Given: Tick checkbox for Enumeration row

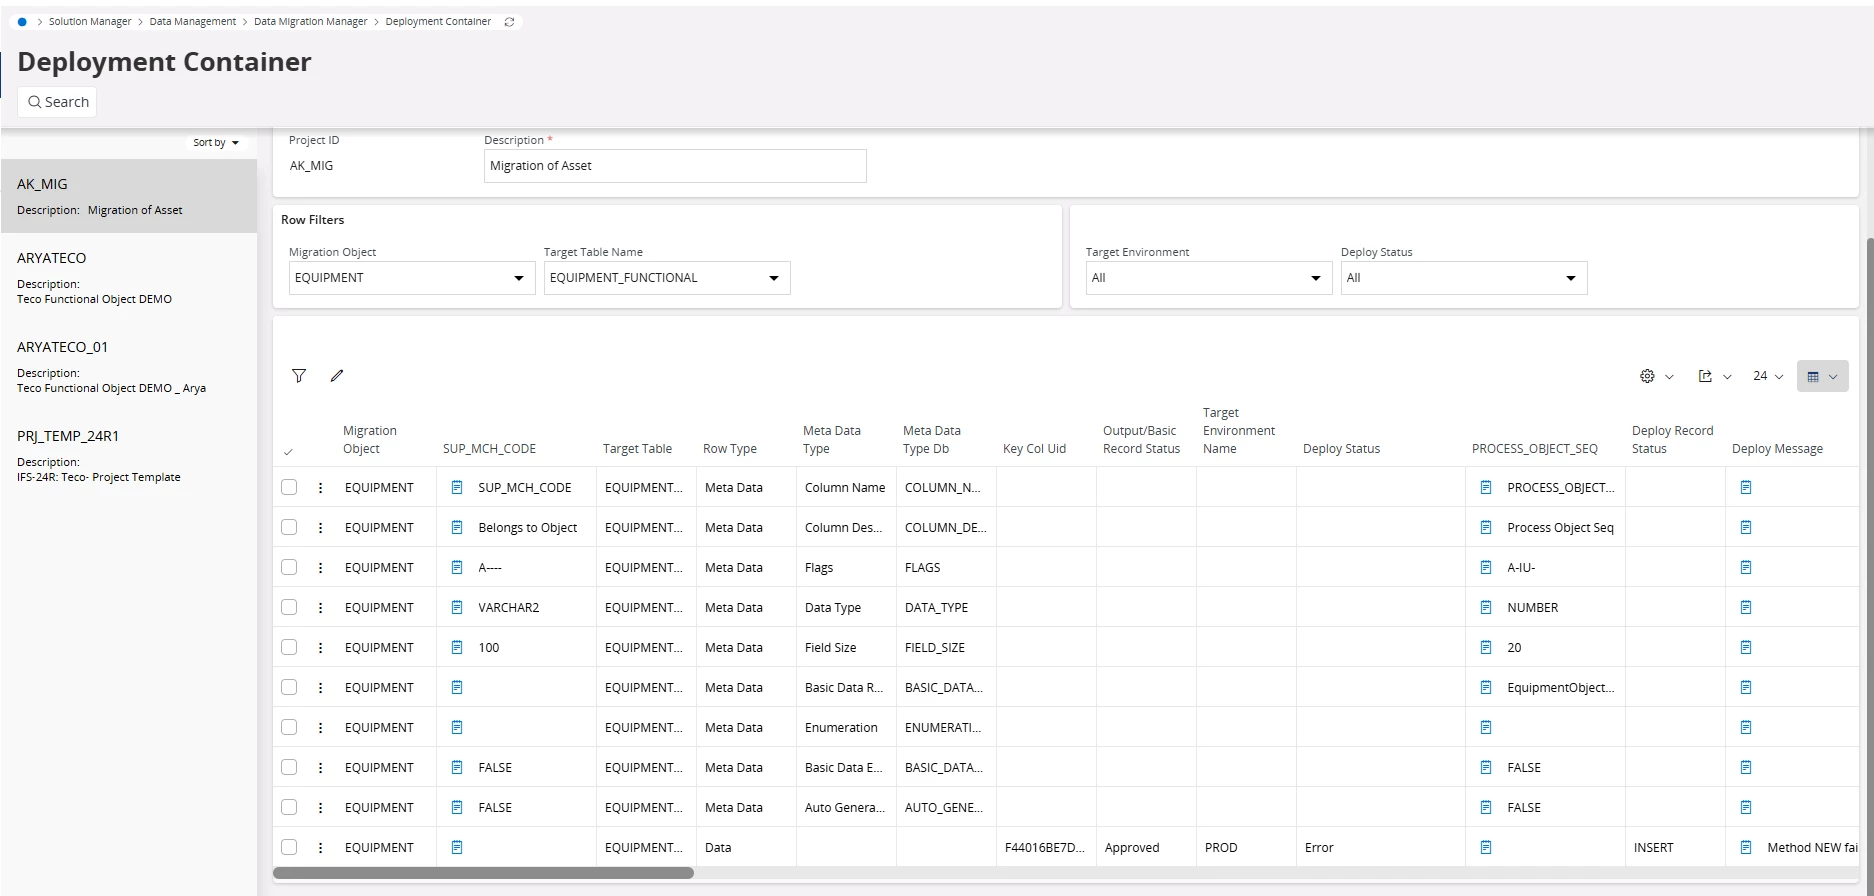Looking at the screenshot, I should click(x=289, y=727).
